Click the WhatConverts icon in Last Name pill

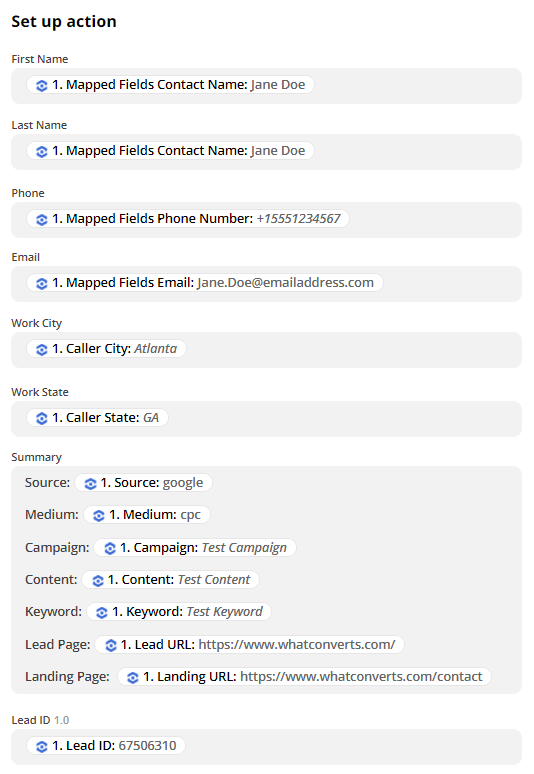point(42,152)
